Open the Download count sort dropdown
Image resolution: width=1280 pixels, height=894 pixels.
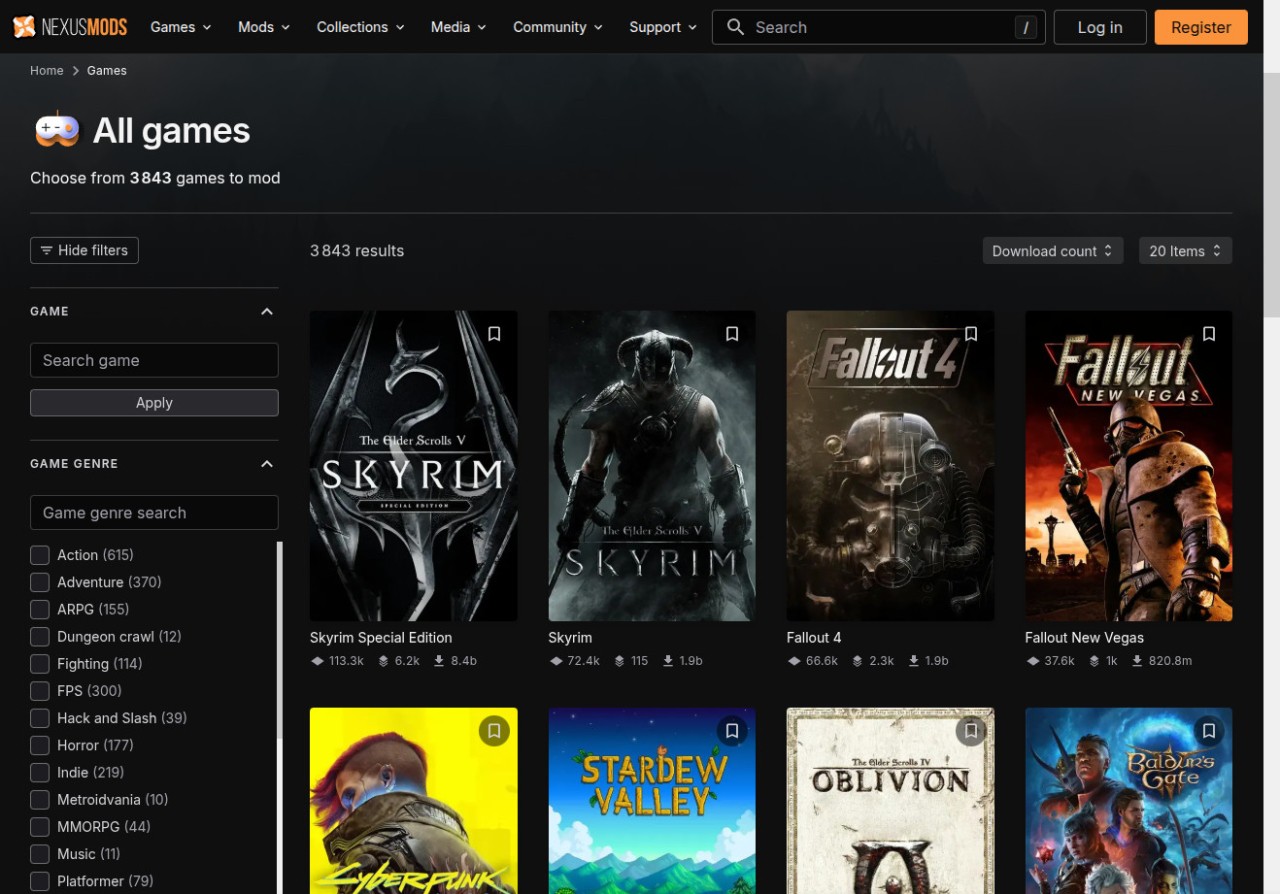coord(1052,251)
